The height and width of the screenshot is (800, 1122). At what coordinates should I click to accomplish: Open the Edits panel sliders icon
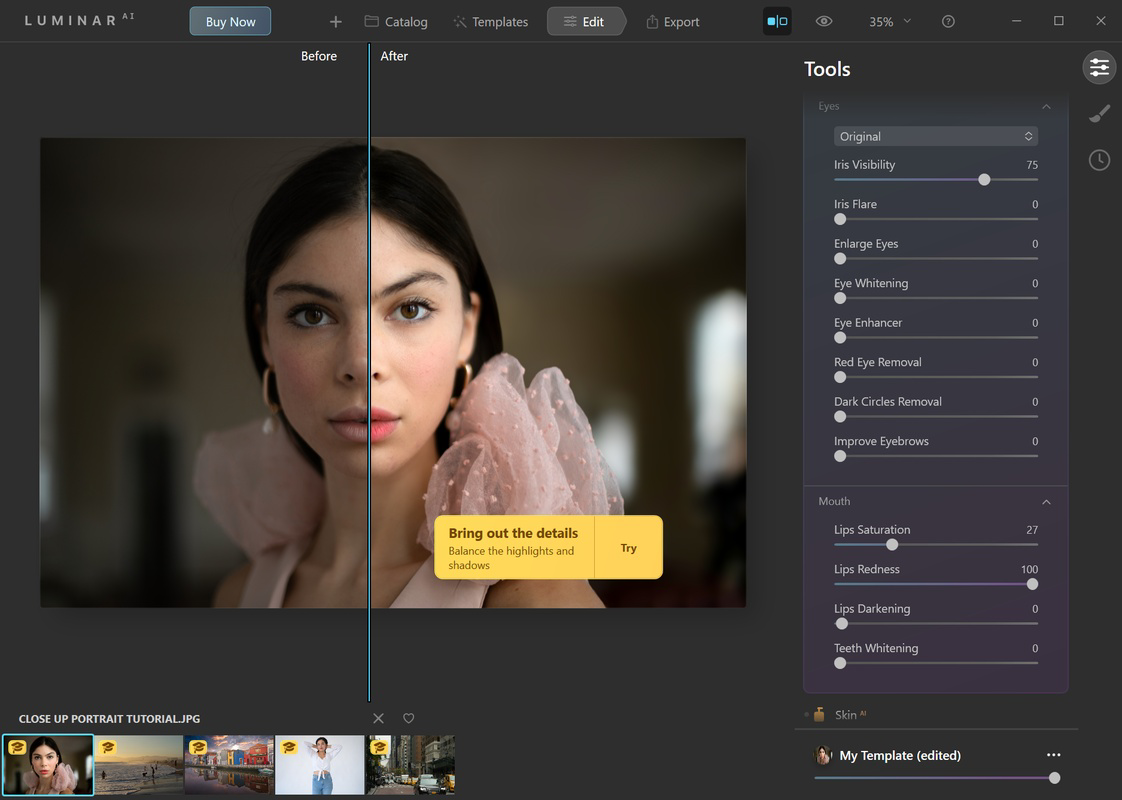coord(1099,67)
